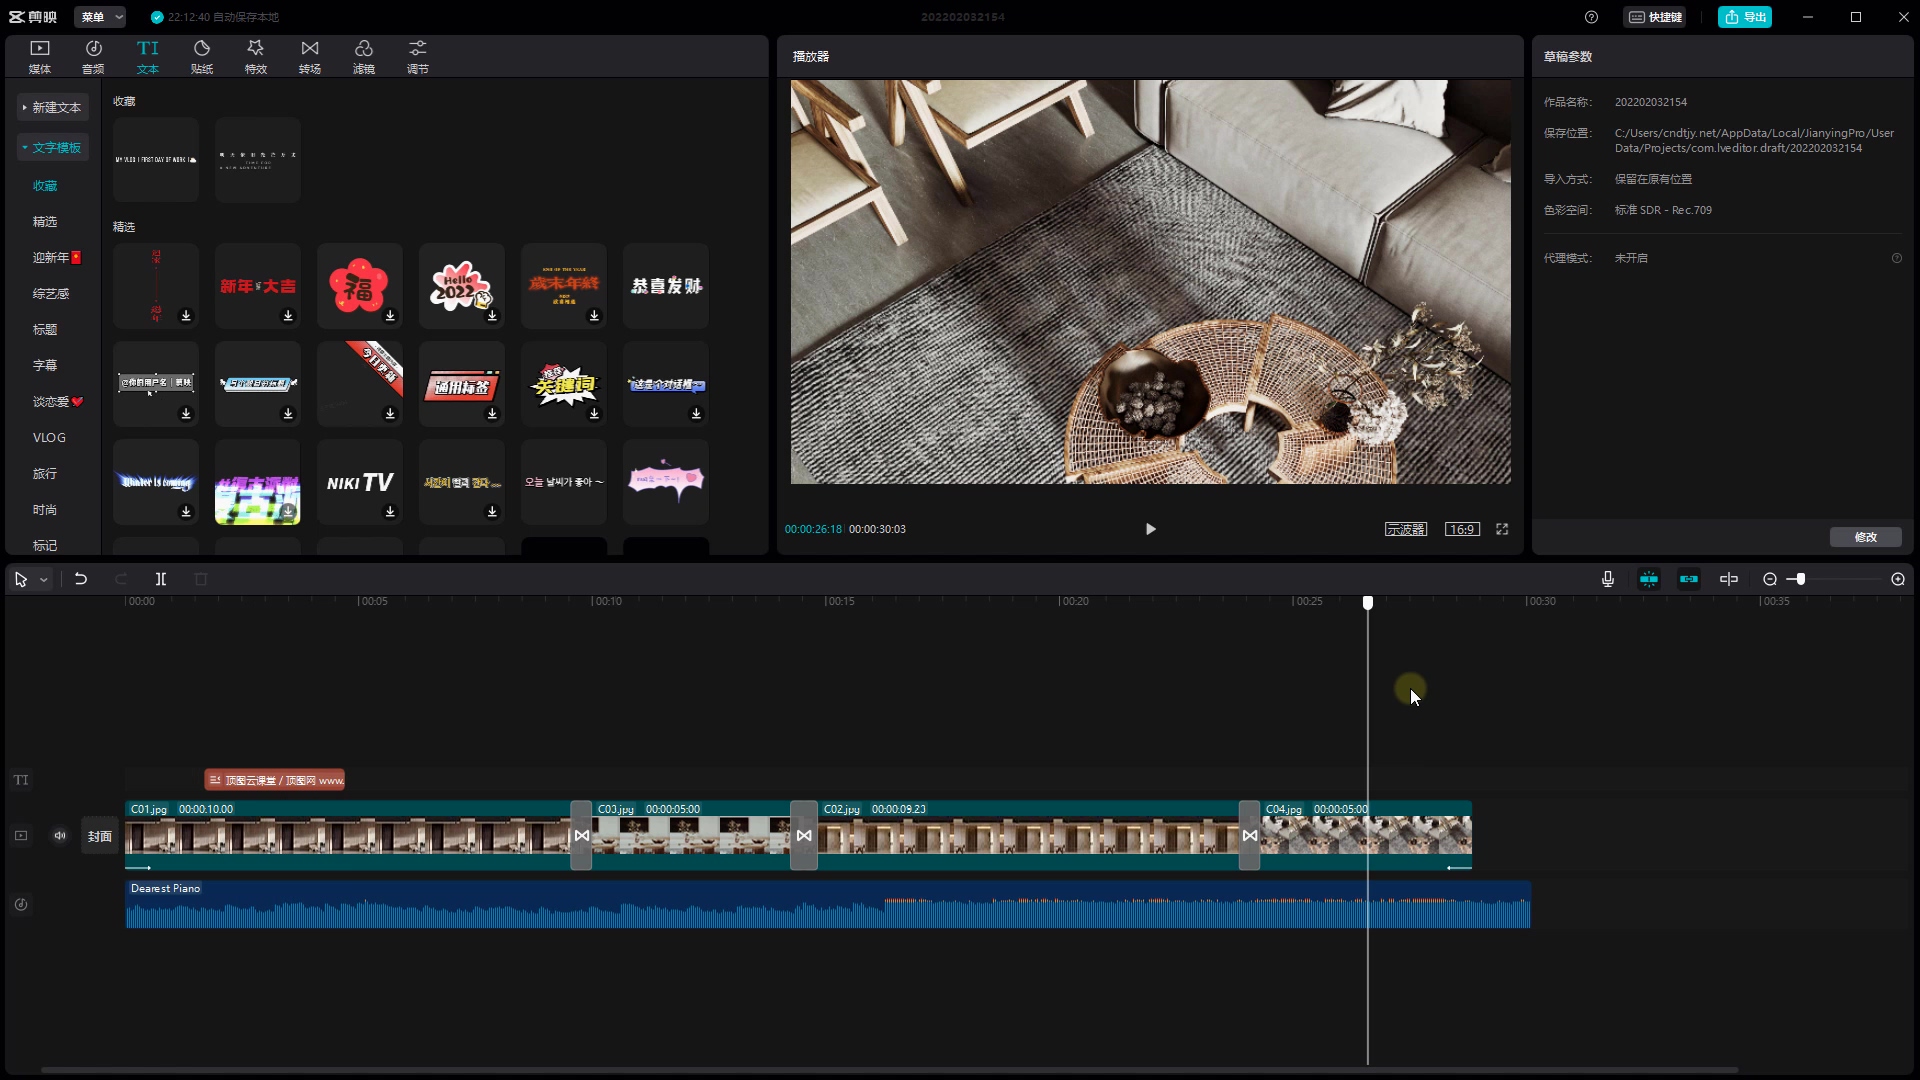
Task: Mute the main video track audio
Action: coord(60,836)
